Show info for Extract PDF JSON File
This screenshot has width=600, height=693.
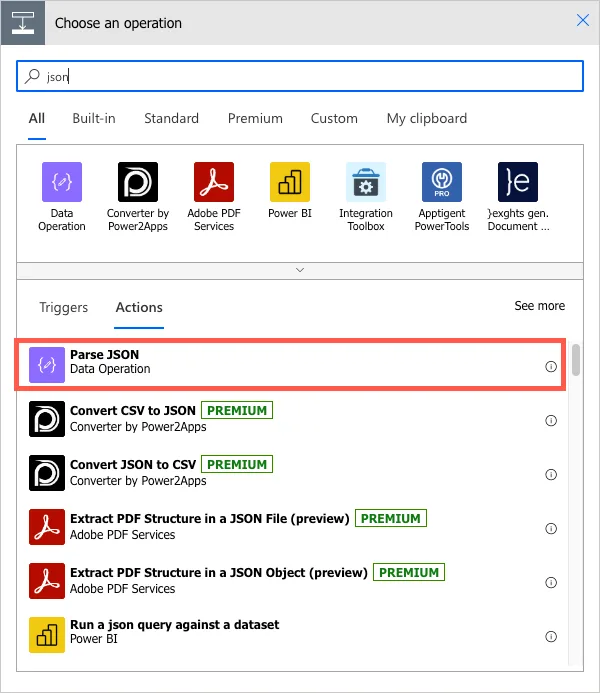[551, 528]
